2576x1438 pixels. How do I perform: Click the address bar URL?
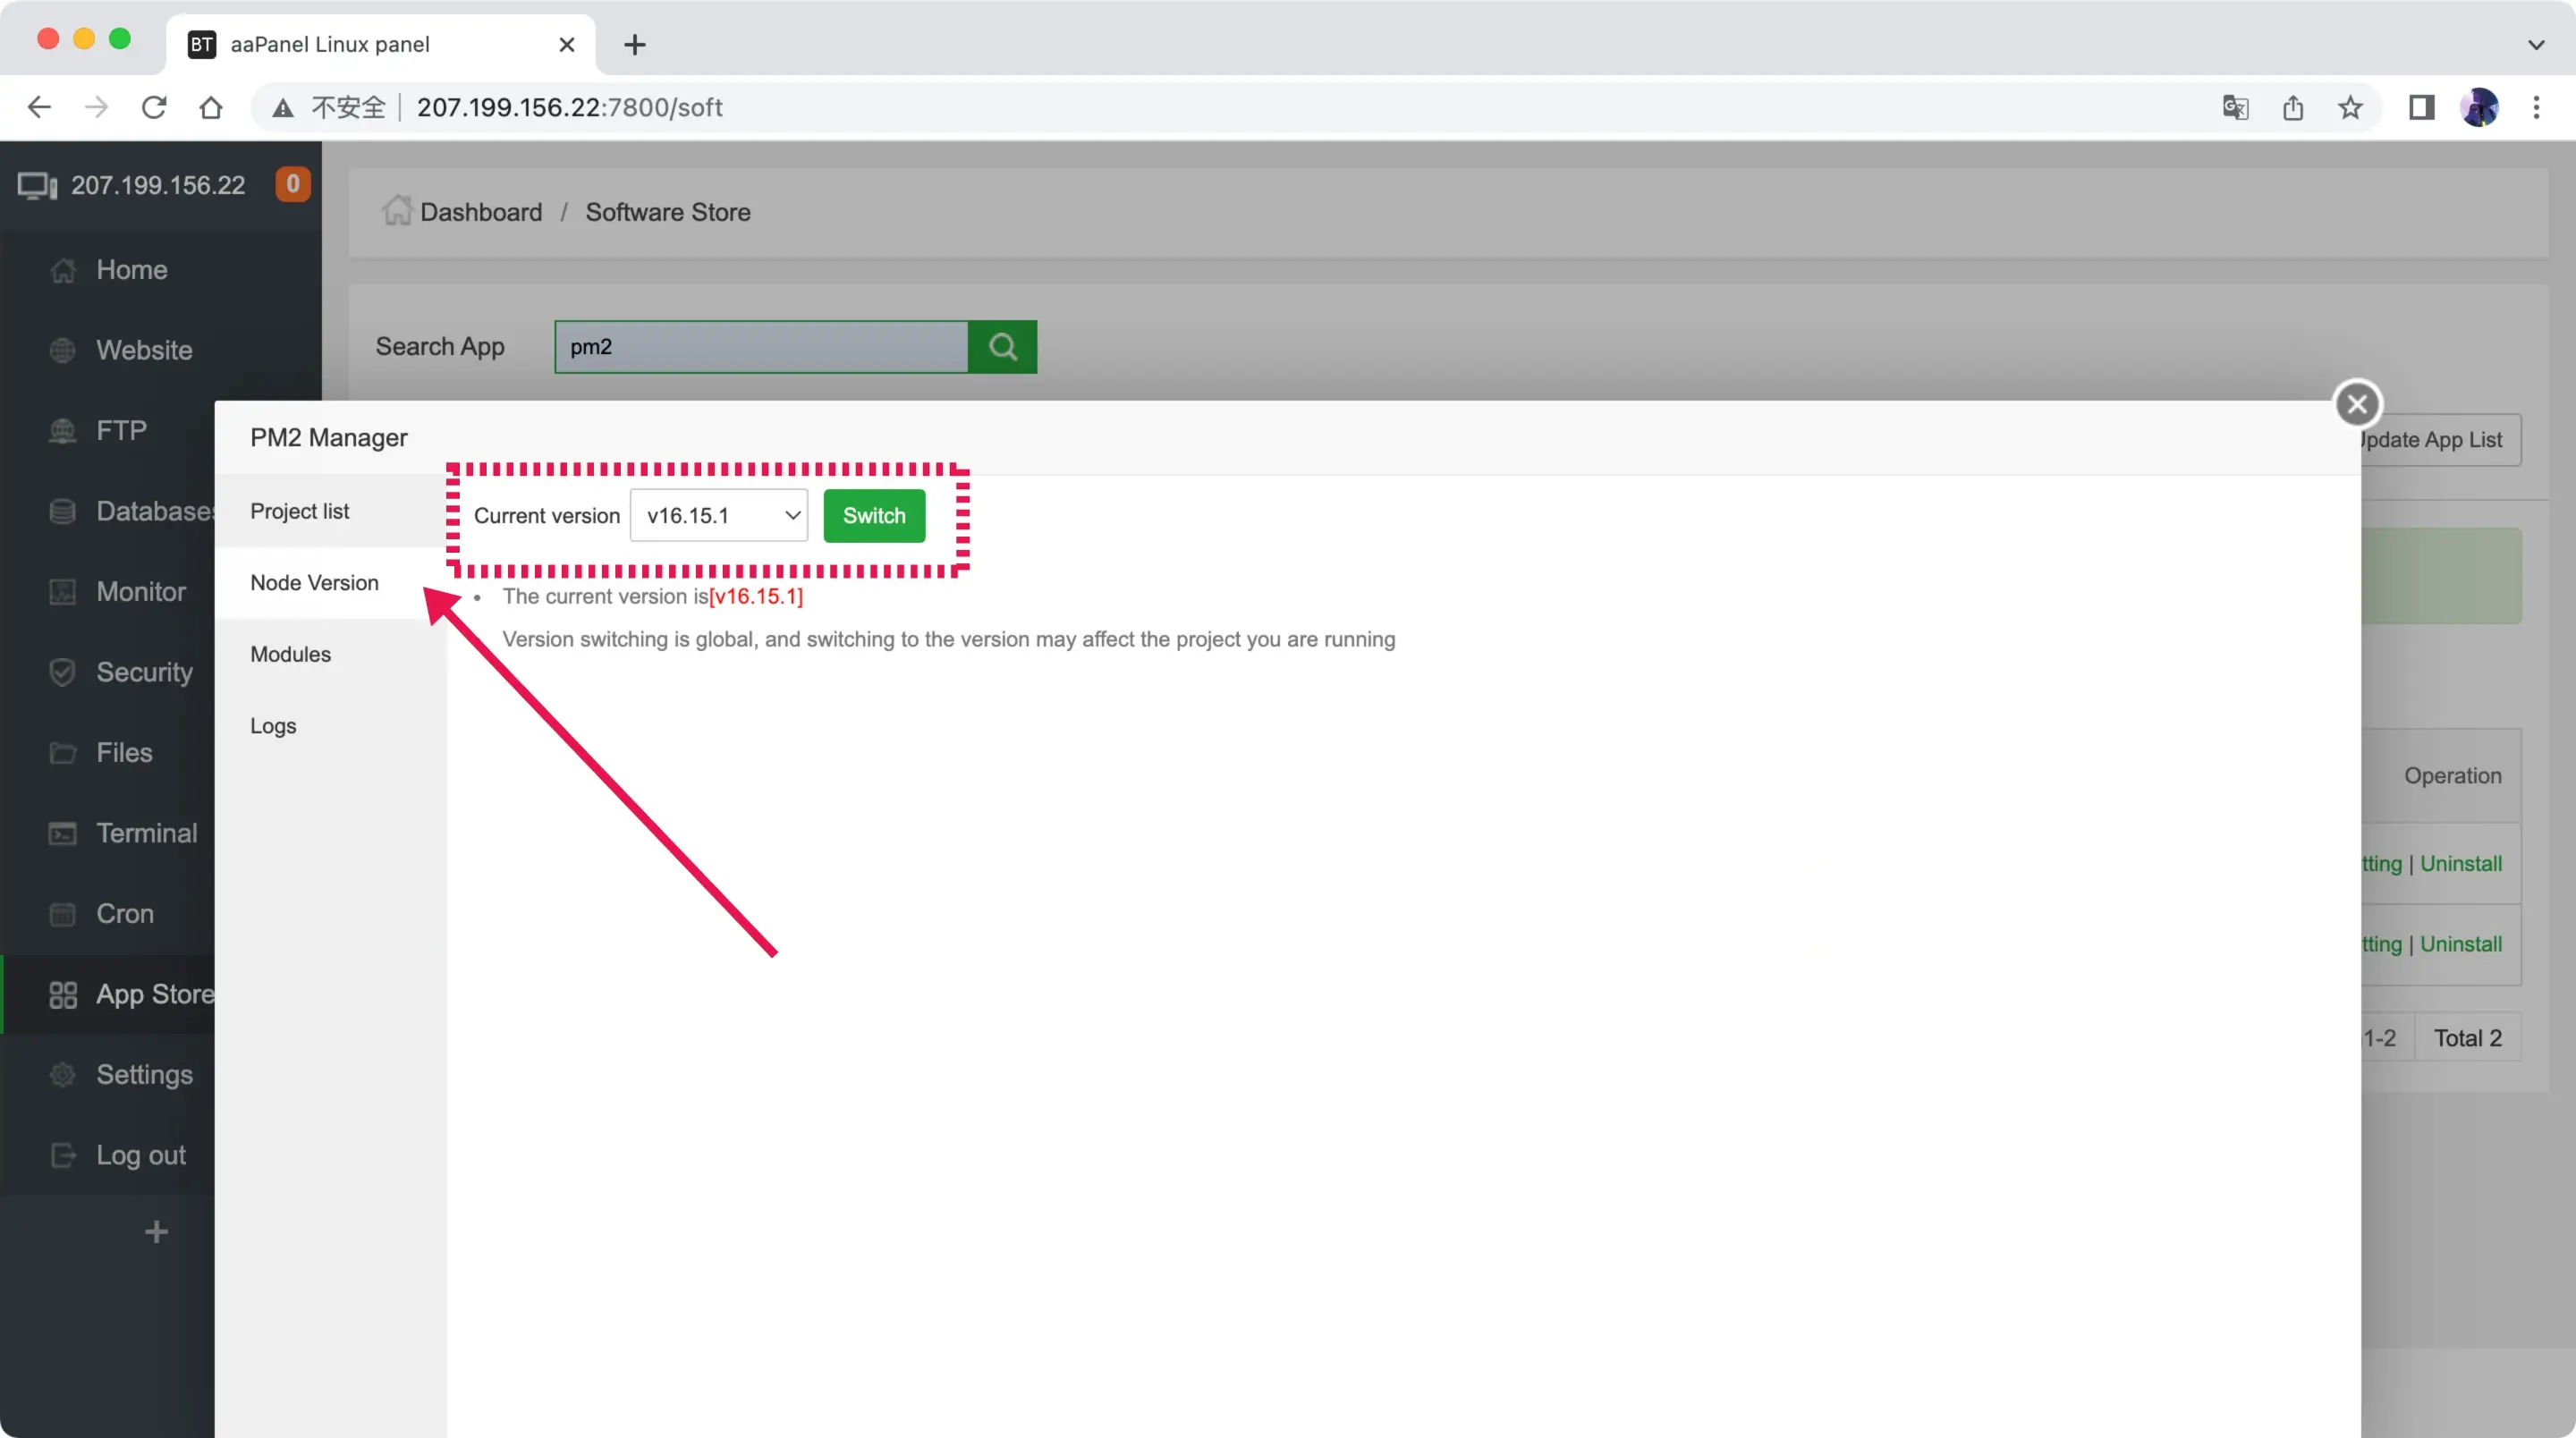(x=569, y=107)
